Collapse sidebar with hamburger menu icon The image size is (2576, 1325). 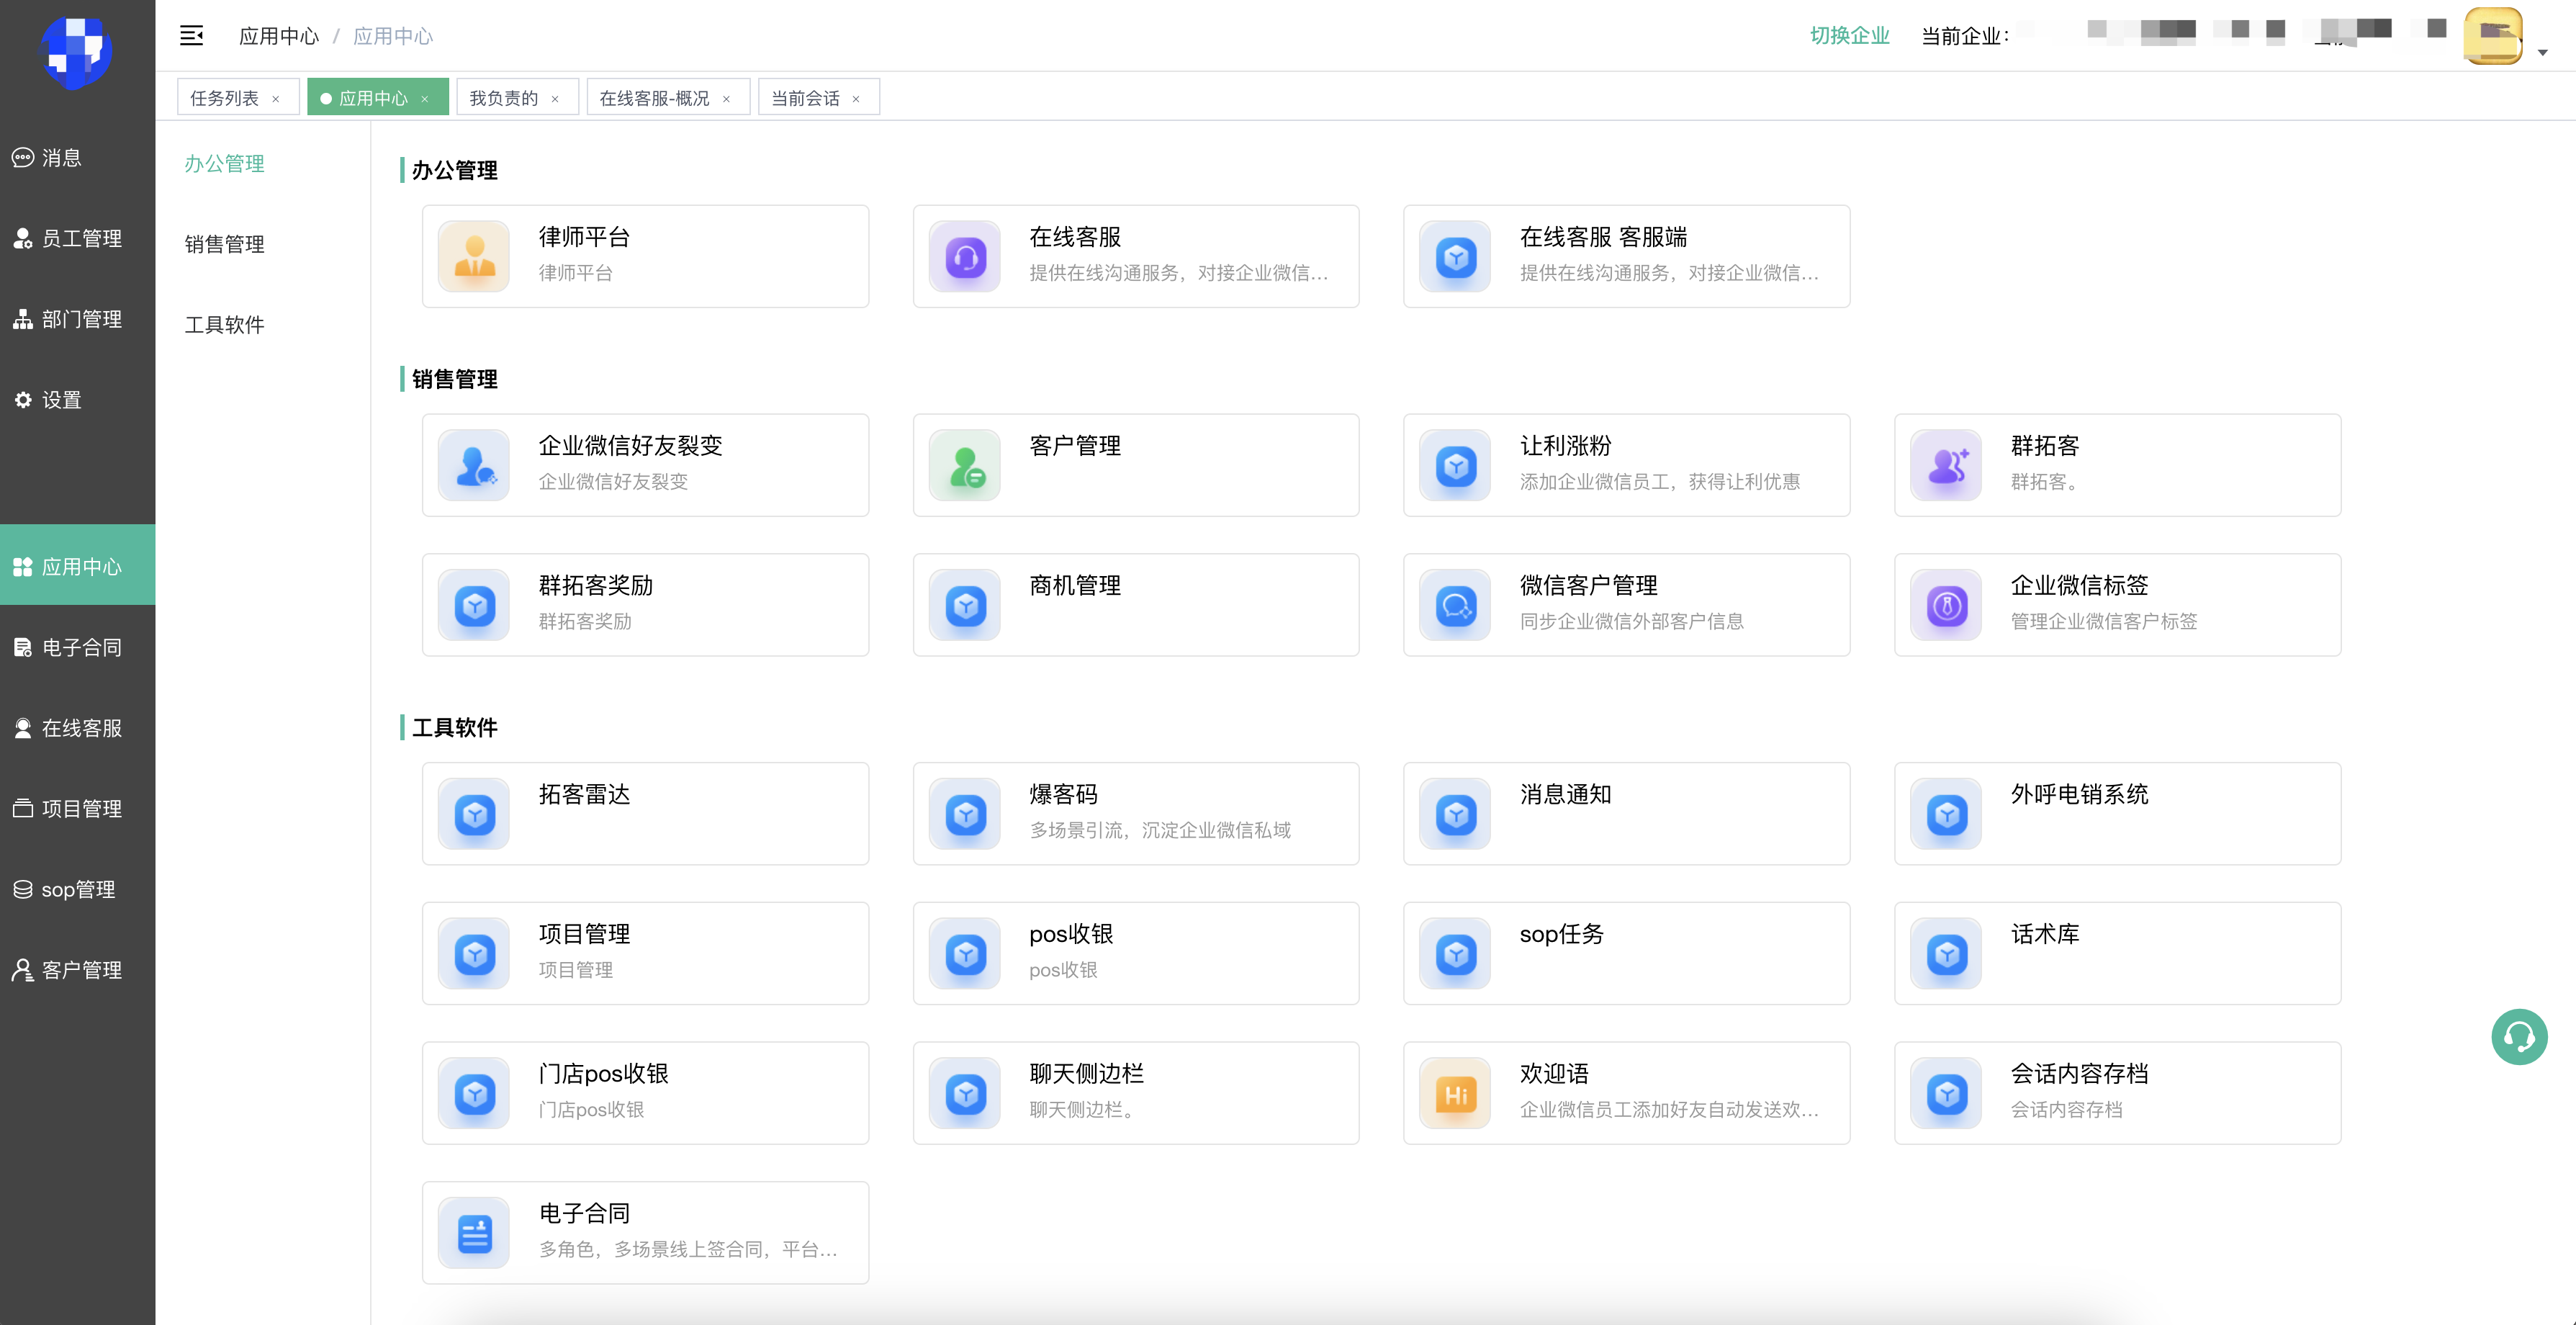(x=191, y=36)
